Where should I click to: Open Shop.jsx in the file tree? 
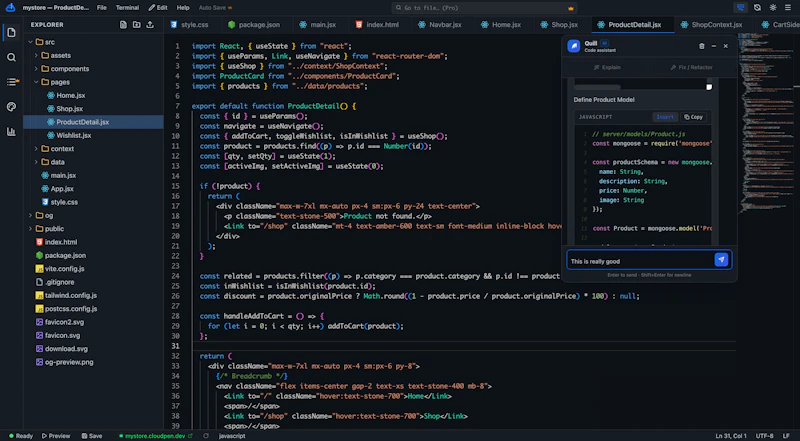(69, 109)
